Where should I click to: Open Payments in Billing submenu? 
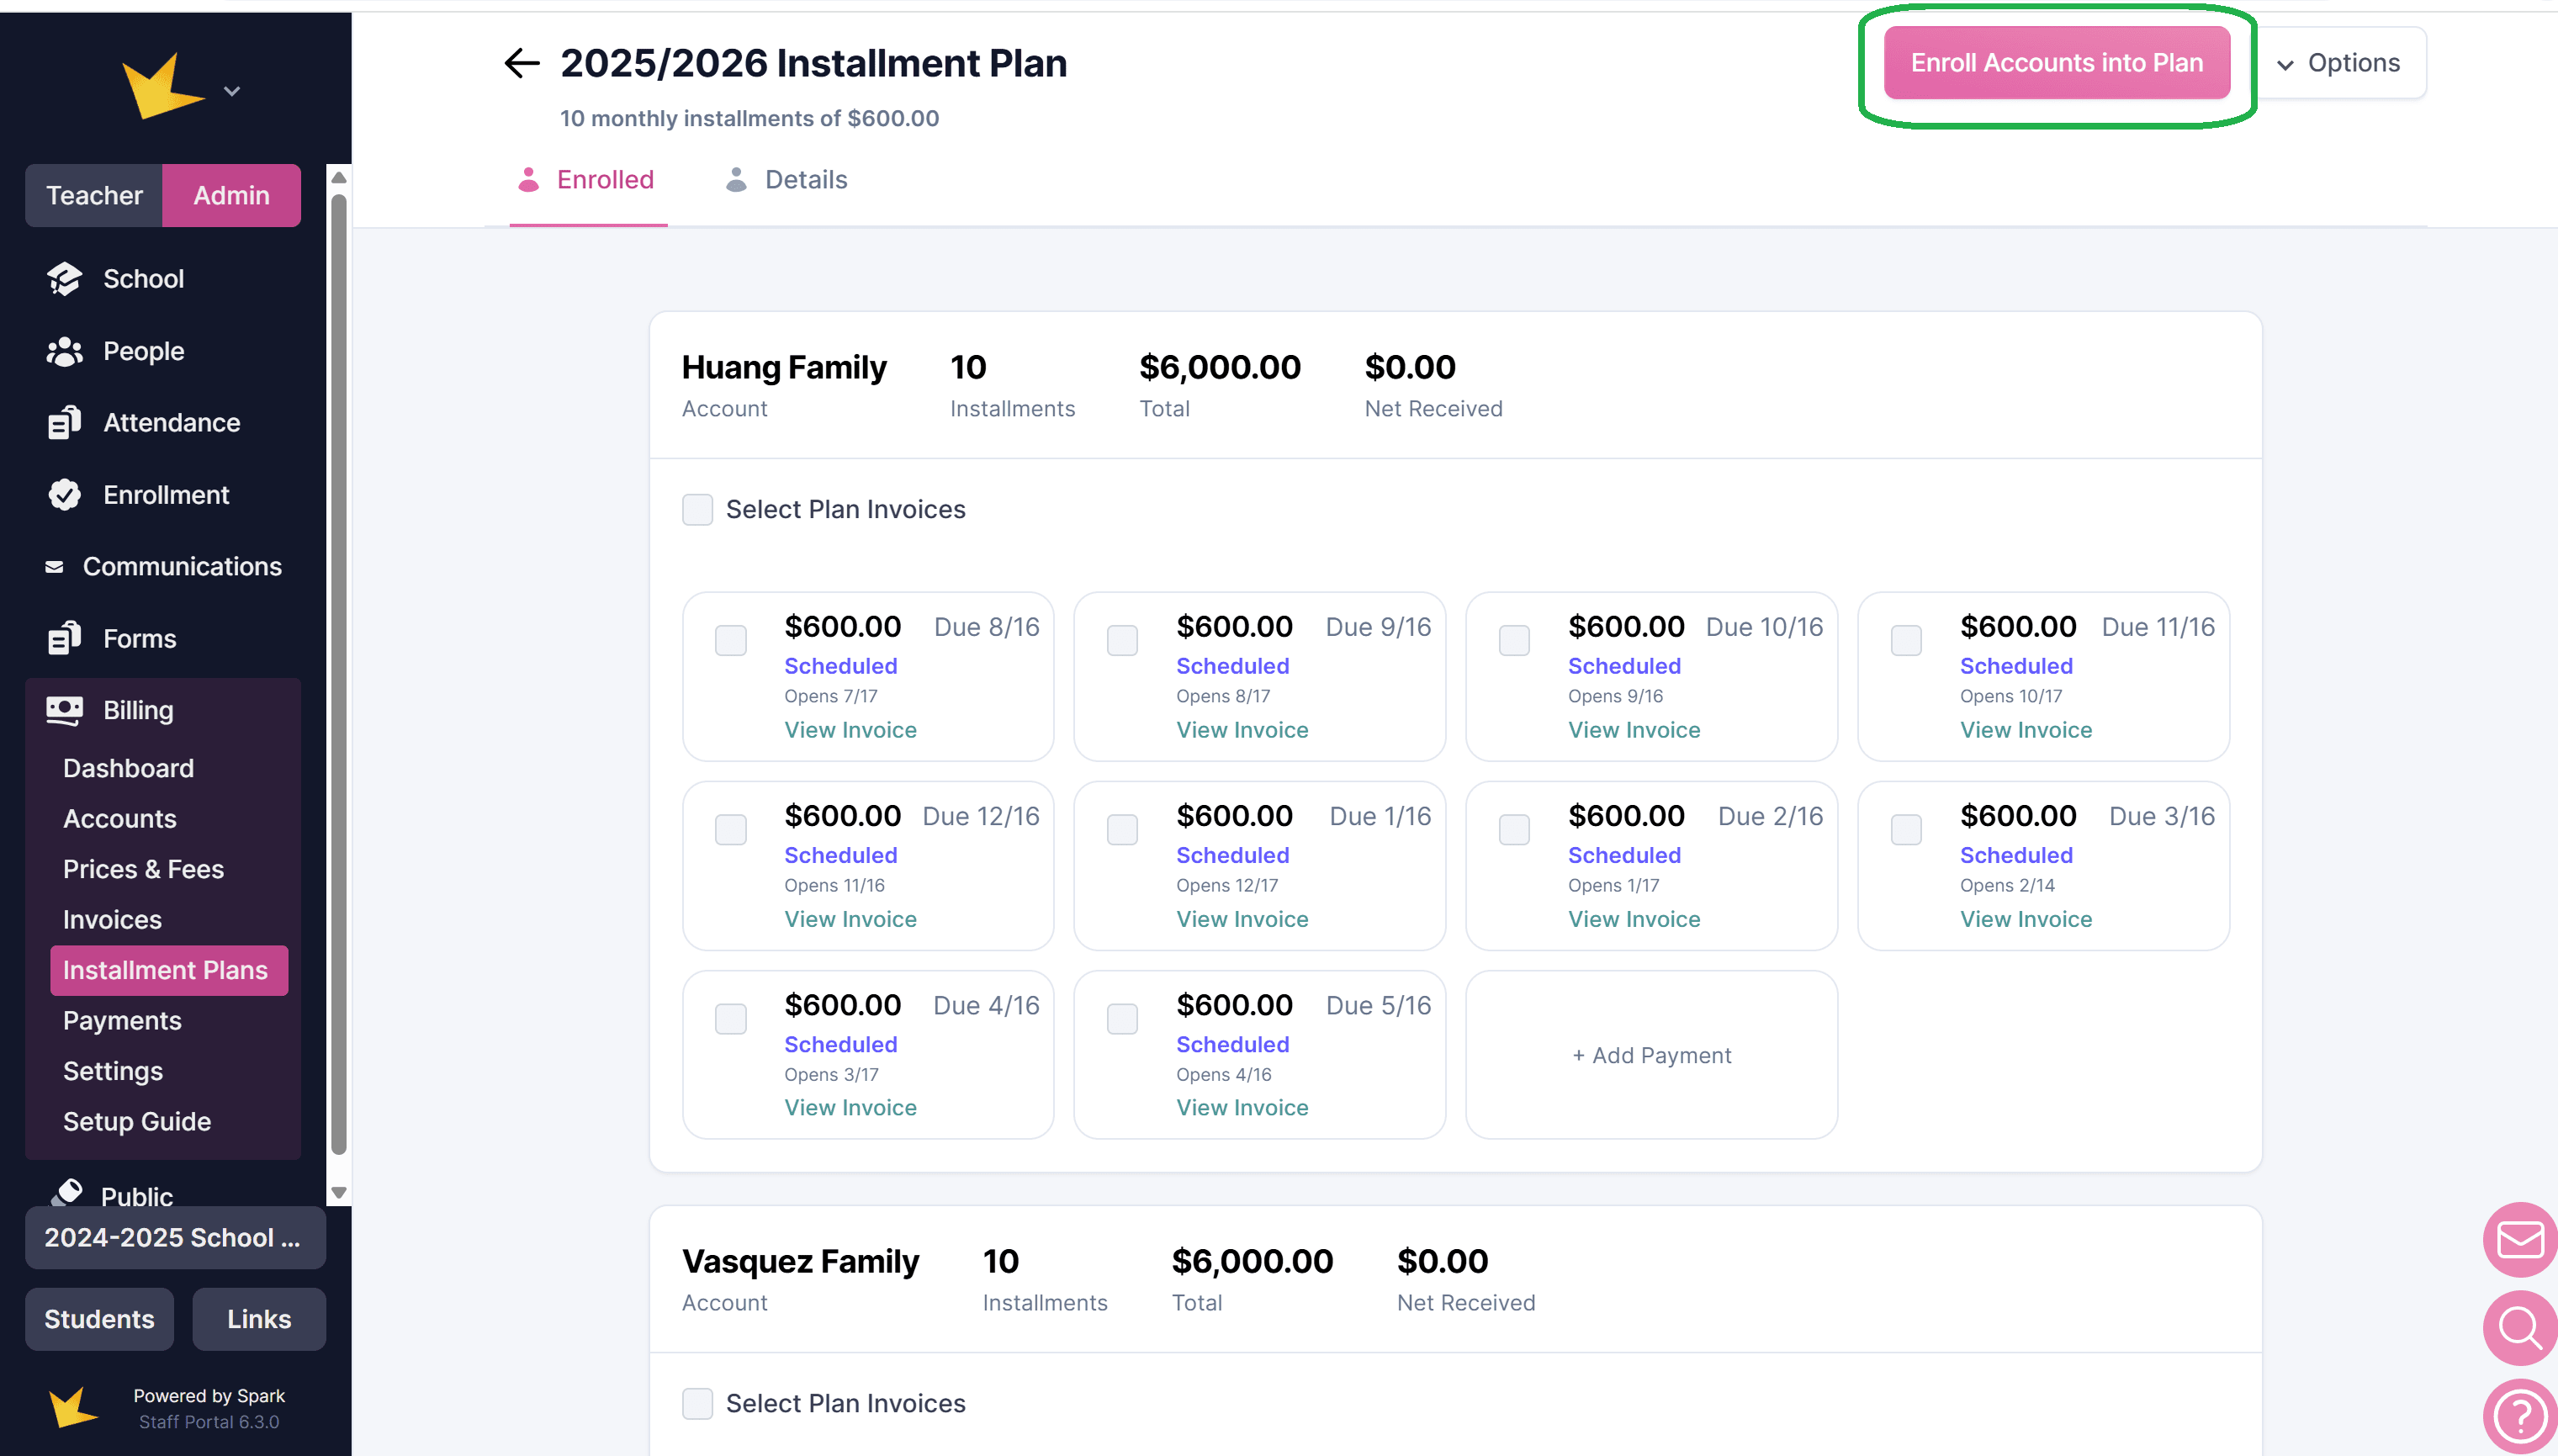coord(122,1020)
